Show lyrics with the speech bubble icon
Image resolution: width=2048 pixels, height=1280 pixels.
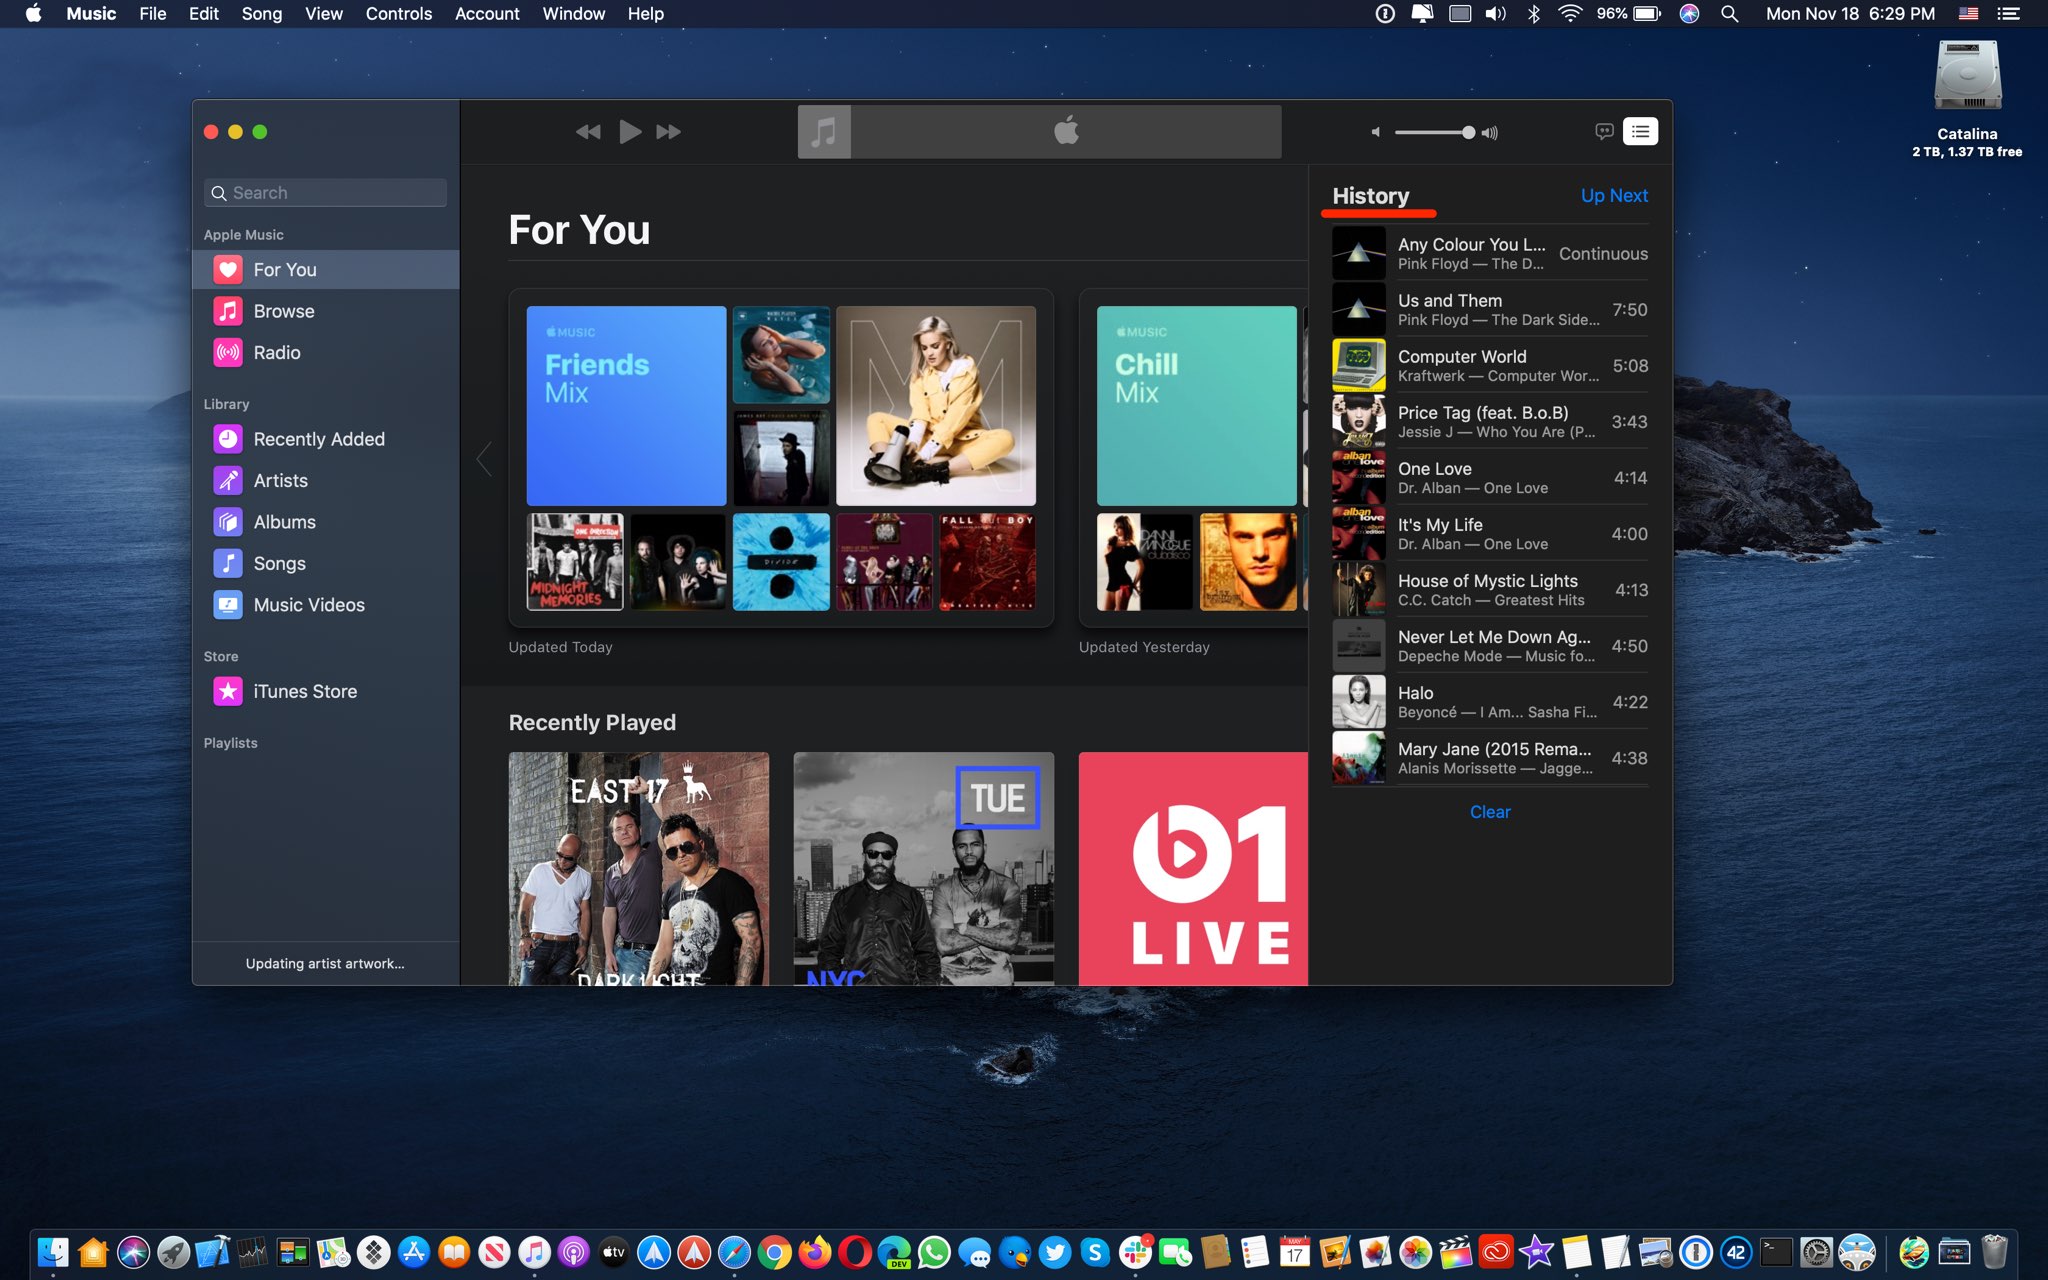point(1604,132)
